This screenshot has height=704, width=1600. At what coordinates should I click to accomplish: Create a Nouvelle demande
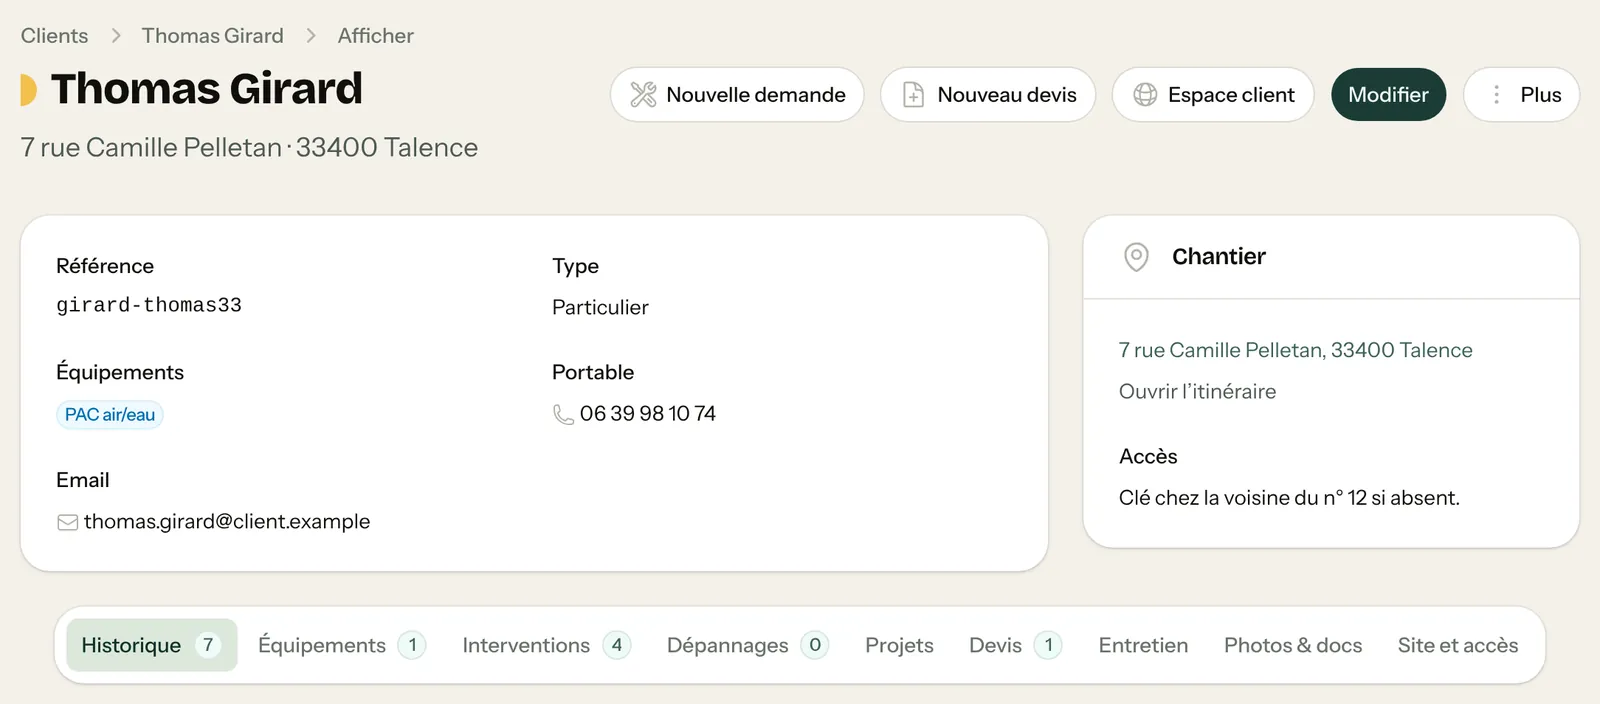tap(737, 95)
